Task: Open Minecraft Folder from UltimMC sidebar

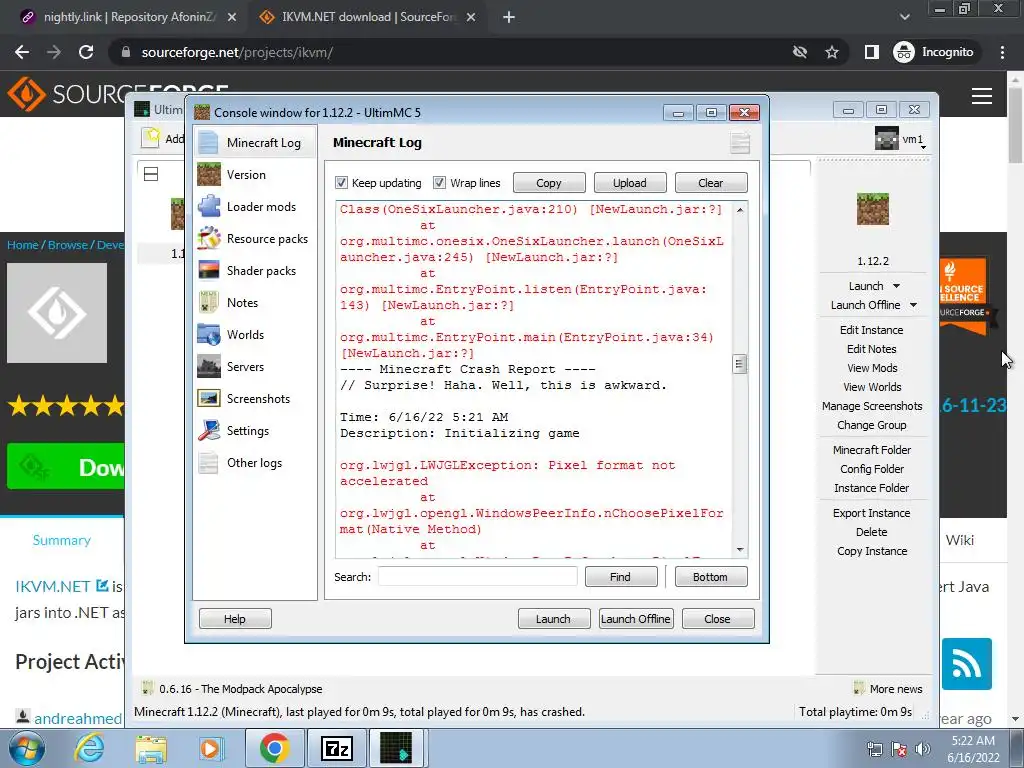Action: [872, 449]
